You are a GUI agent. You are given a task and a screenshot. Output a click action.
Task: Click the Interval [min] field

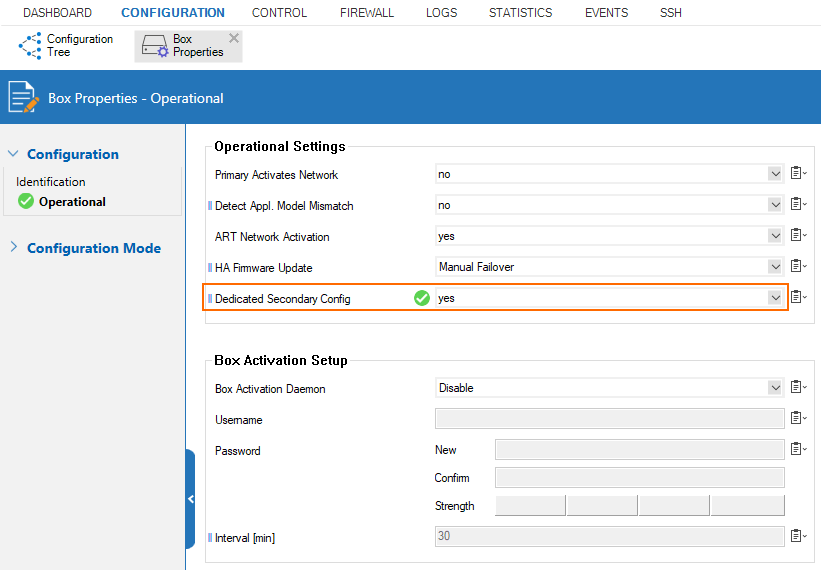pyautogui.click(x=609, y=536)
